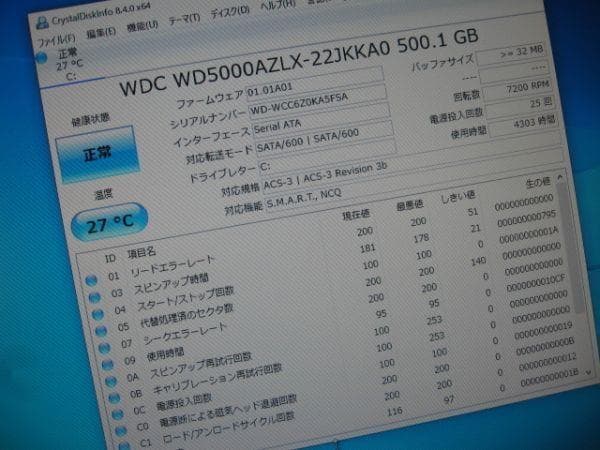This screenshot has height=450, width=600.
Task: Click the 最悪値 column header
Action: 409,205
